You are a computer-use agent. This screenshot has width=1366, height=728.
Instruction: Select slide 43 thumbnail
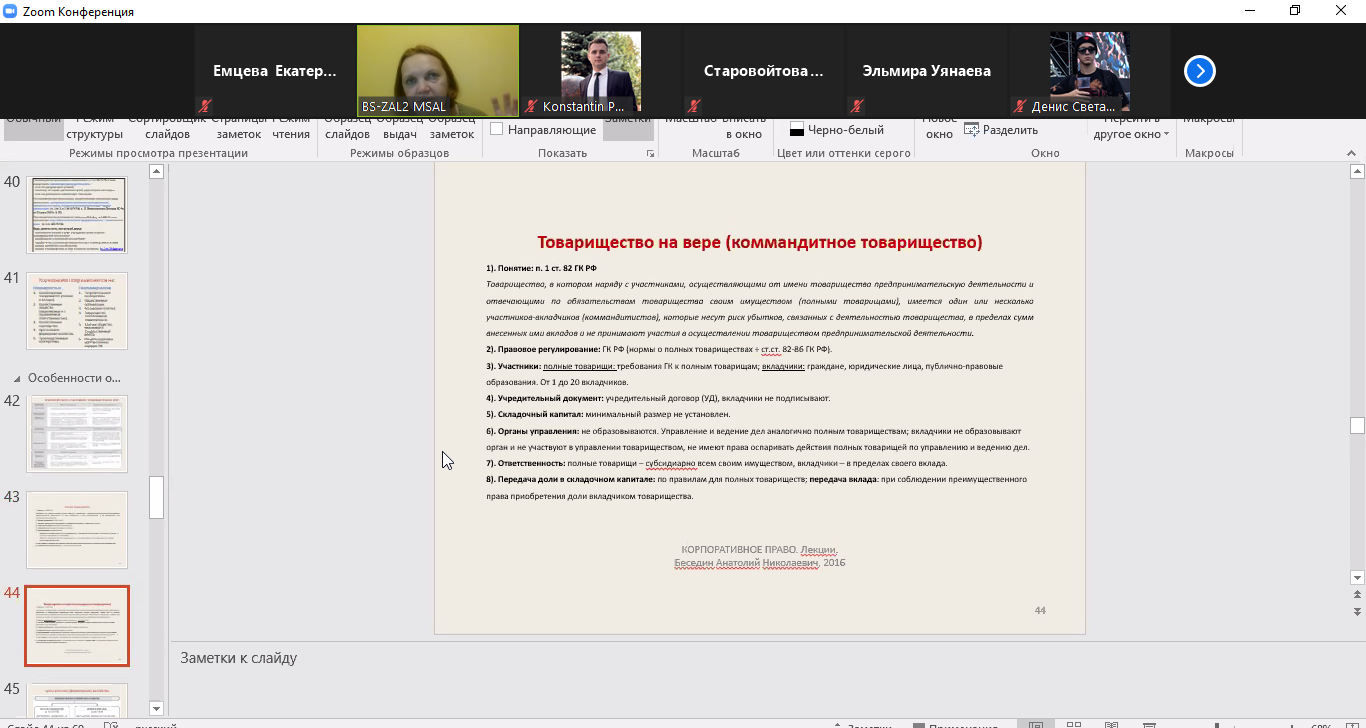[x=77, y=530]
